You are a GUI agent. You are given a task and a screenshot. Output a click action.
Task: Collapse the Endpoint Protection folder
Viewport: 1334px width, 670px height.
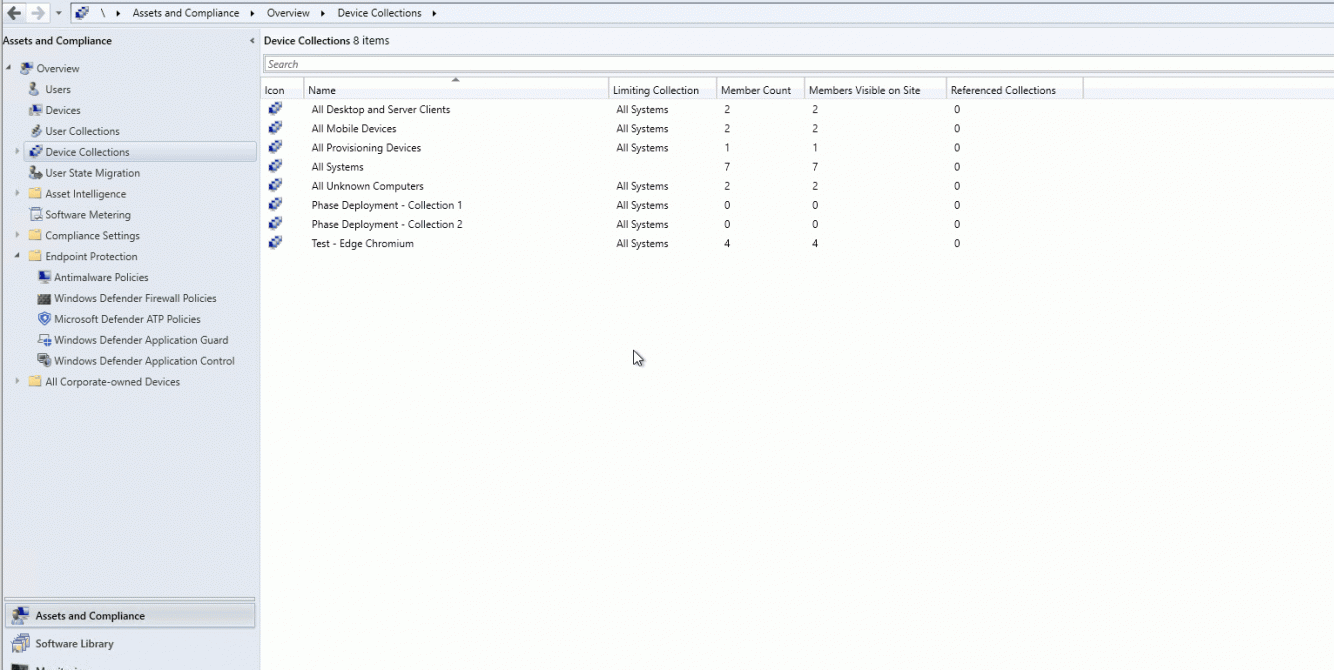[16, 256]
